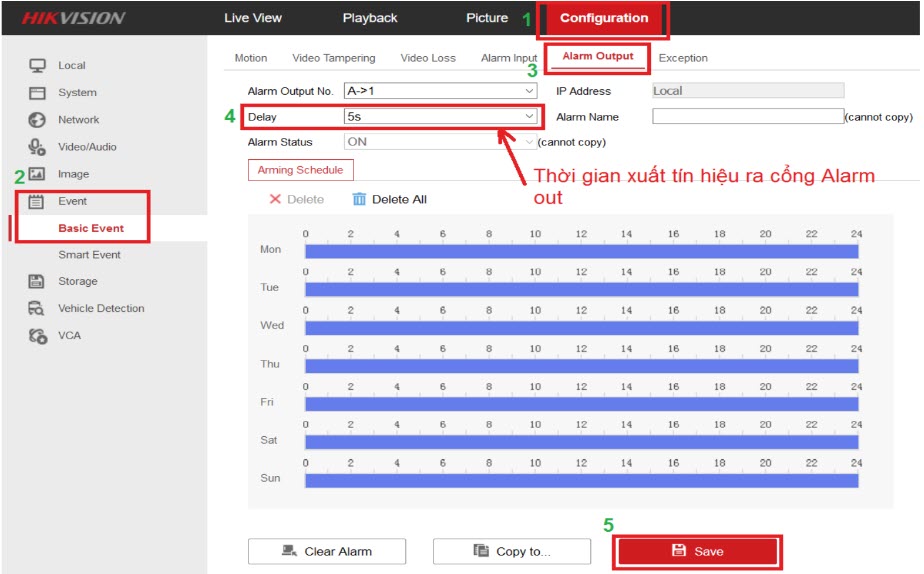Click the Vehicle Detection icon

point(37,309)
